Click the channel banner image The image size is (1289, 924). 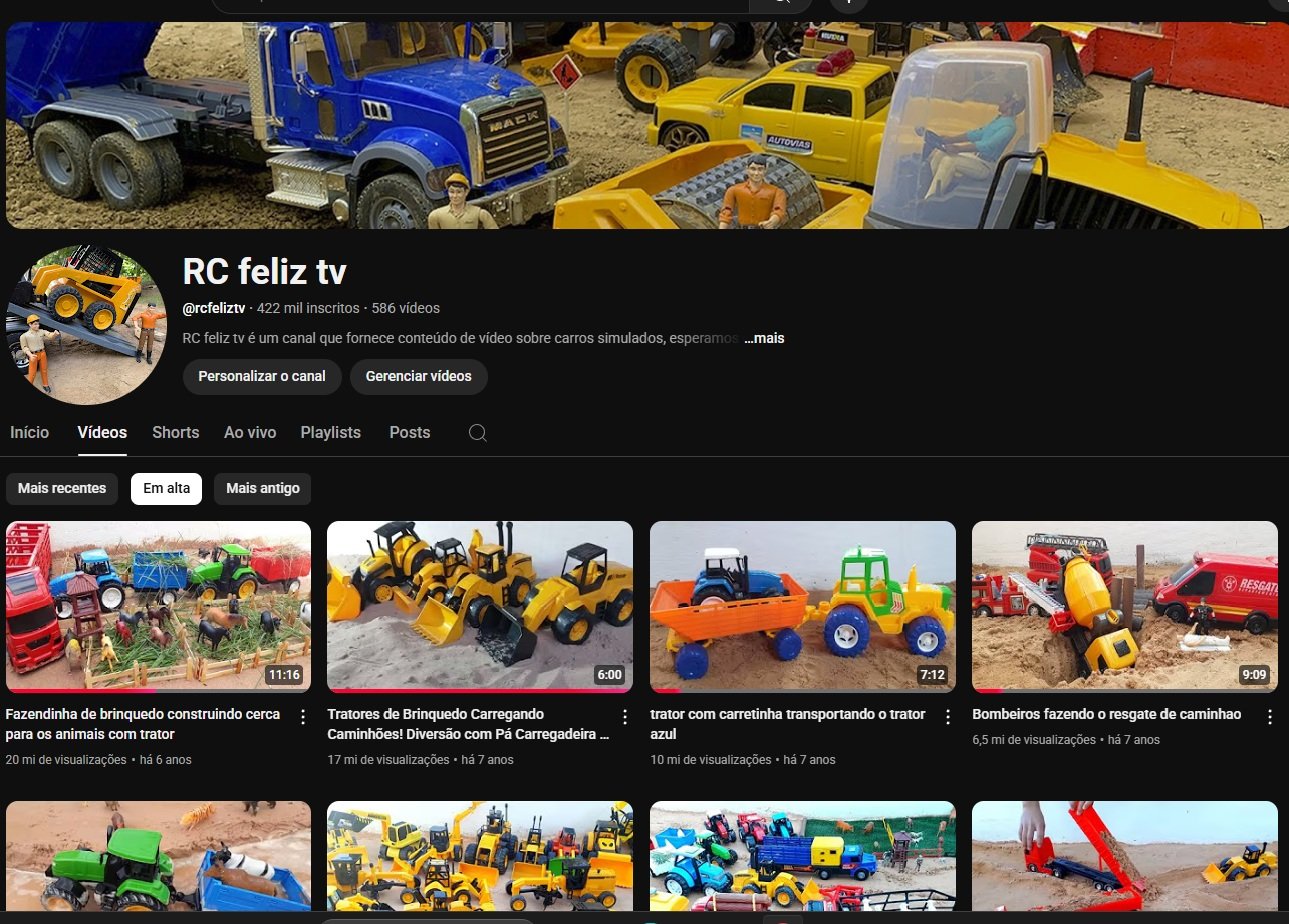coord(647,125)
